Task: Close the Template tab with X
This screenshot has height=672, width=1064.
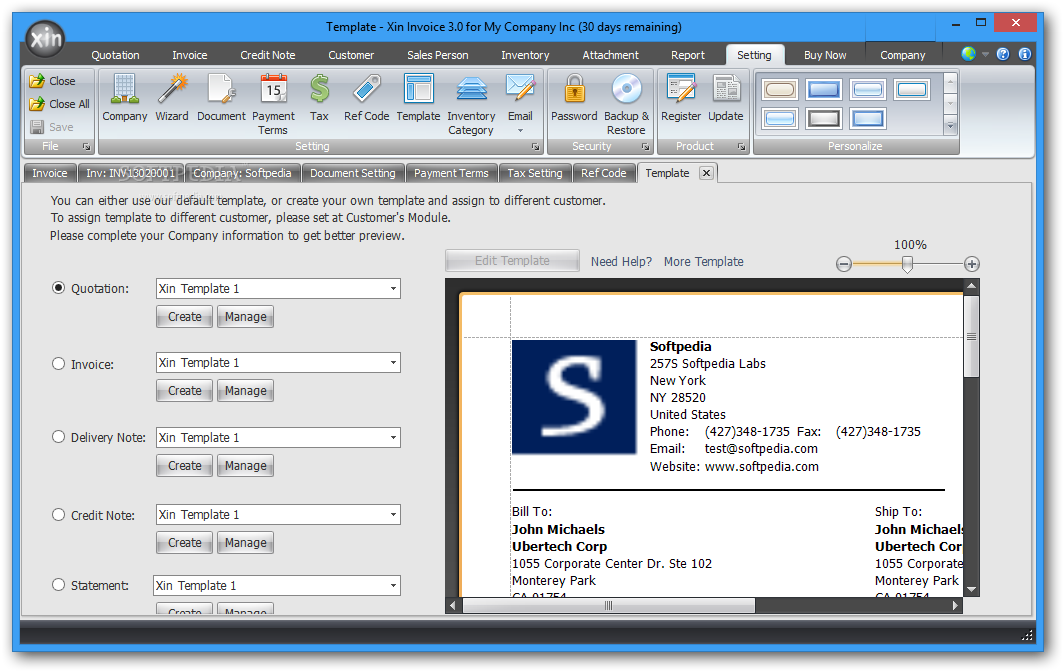Action: pos(706,173)
